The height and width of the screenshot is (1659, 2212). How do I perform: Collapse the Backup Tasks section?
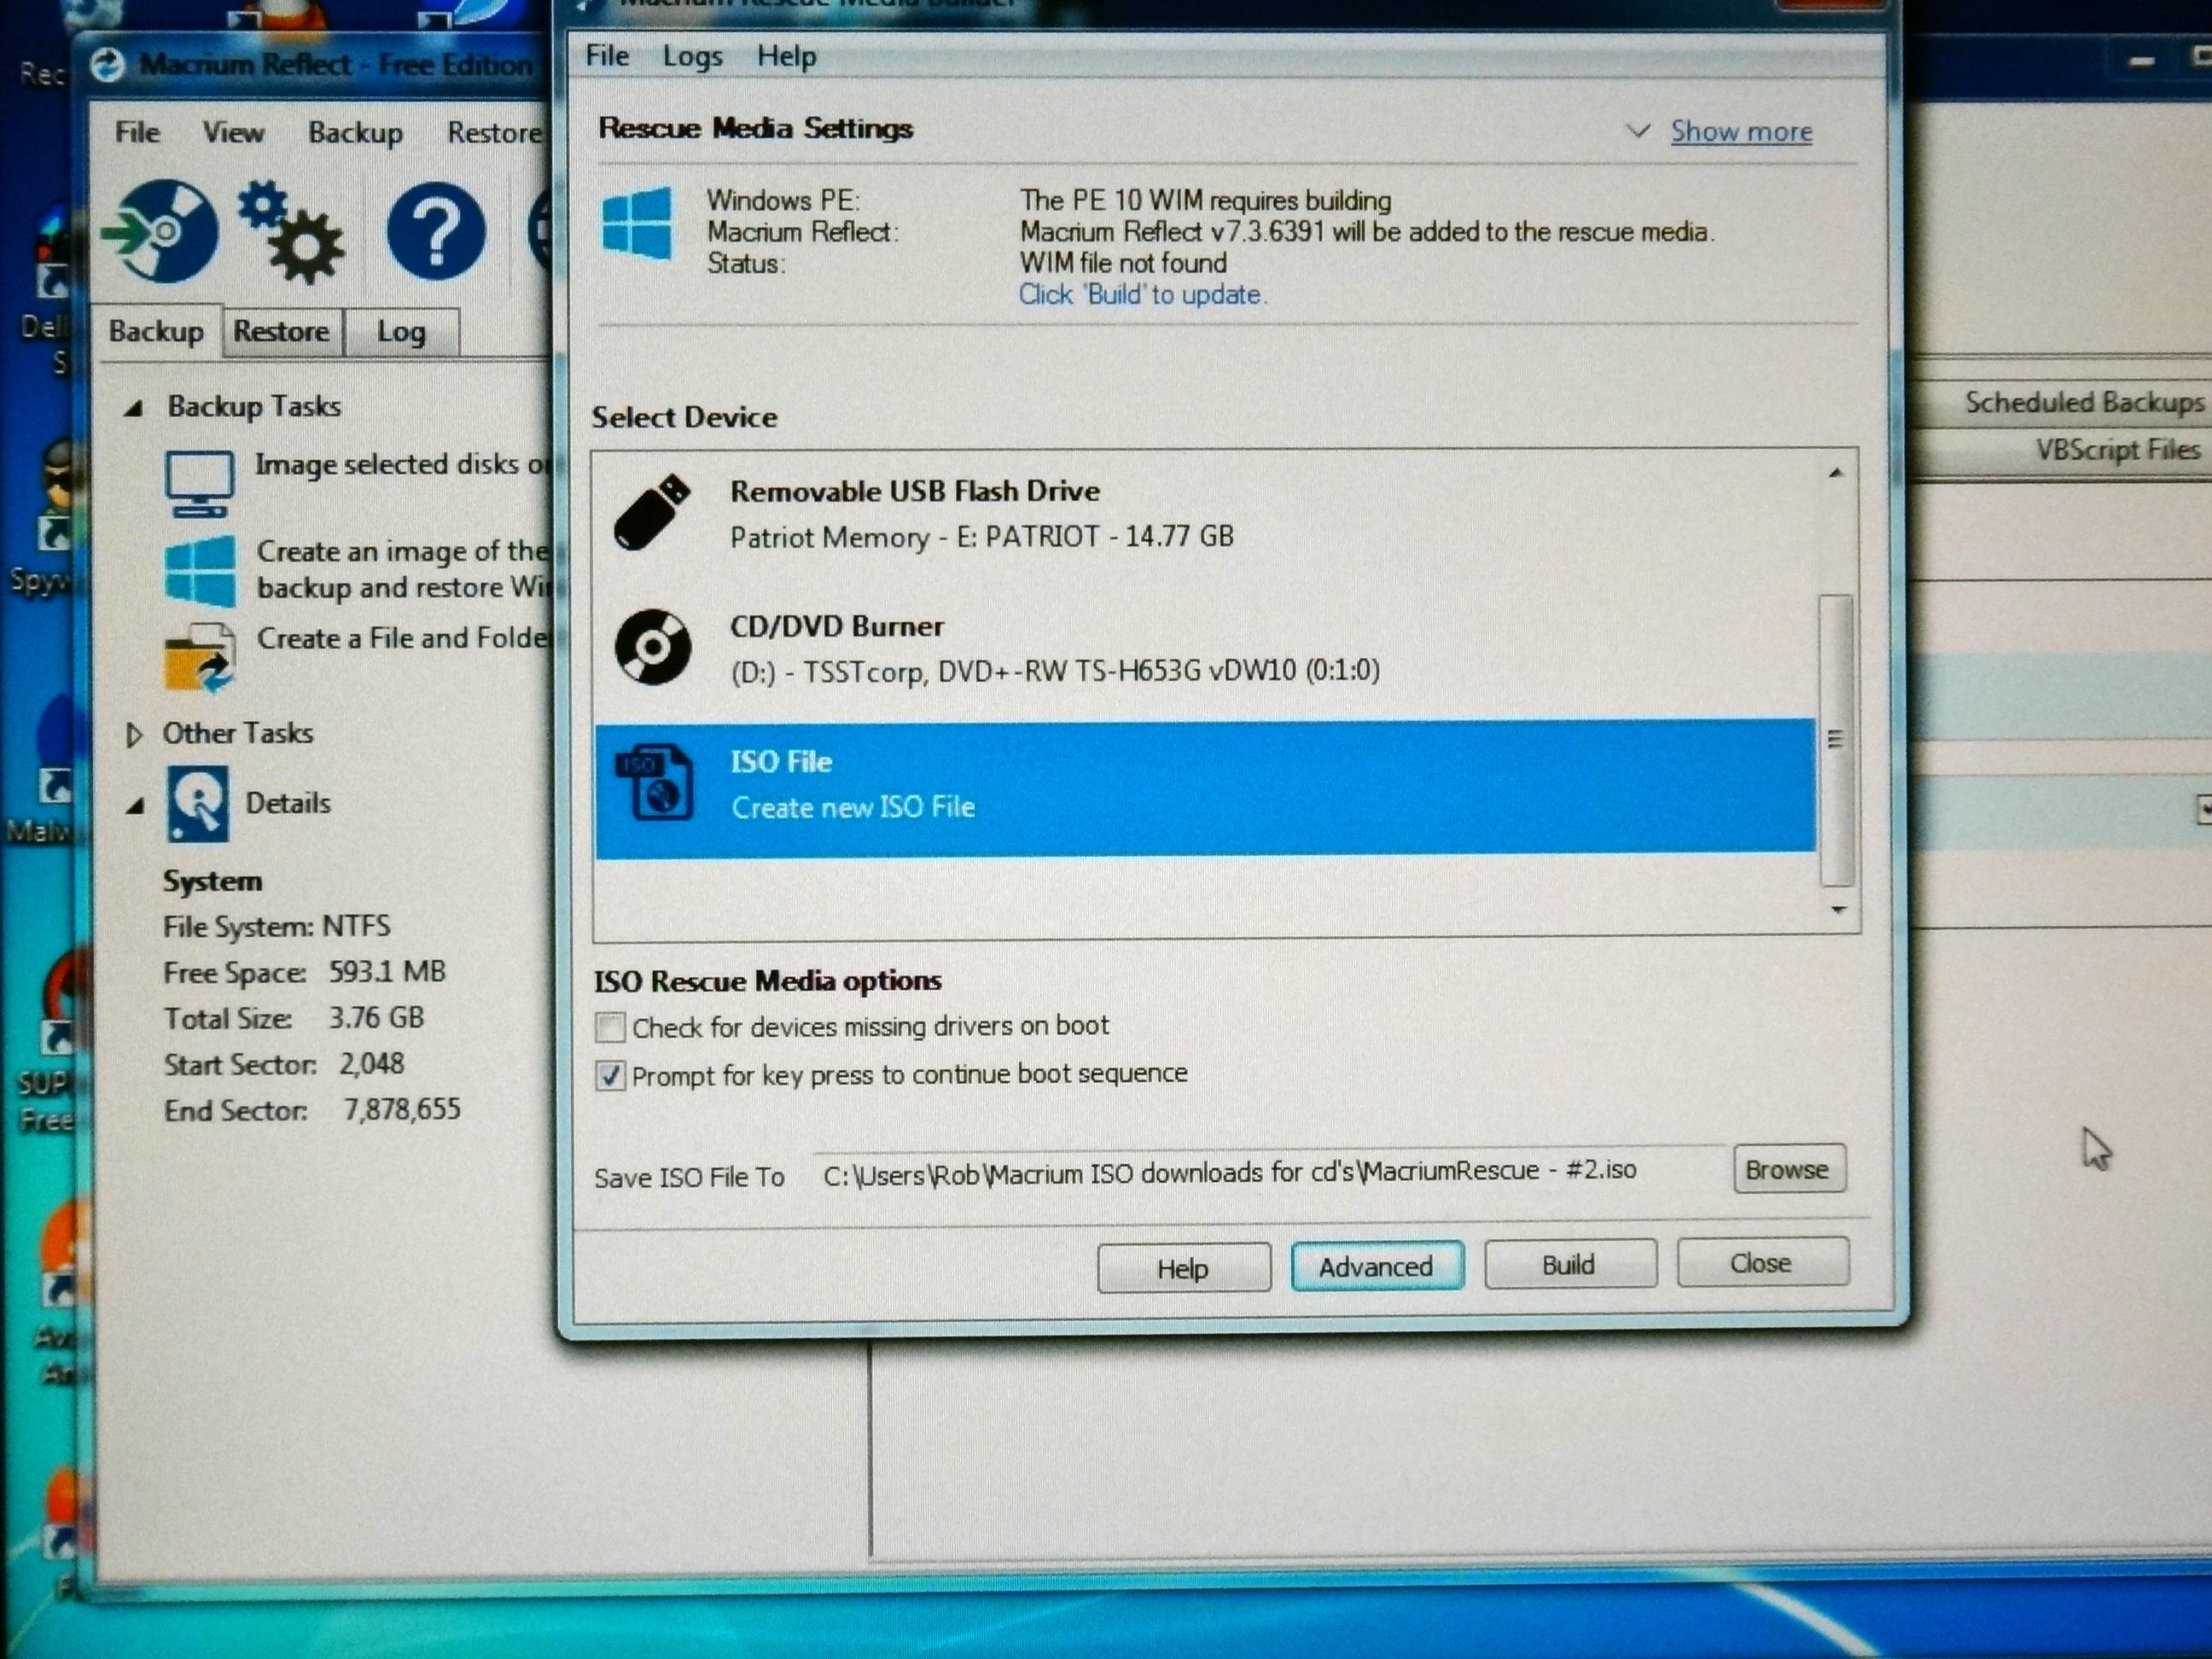[x=133, y=407]
